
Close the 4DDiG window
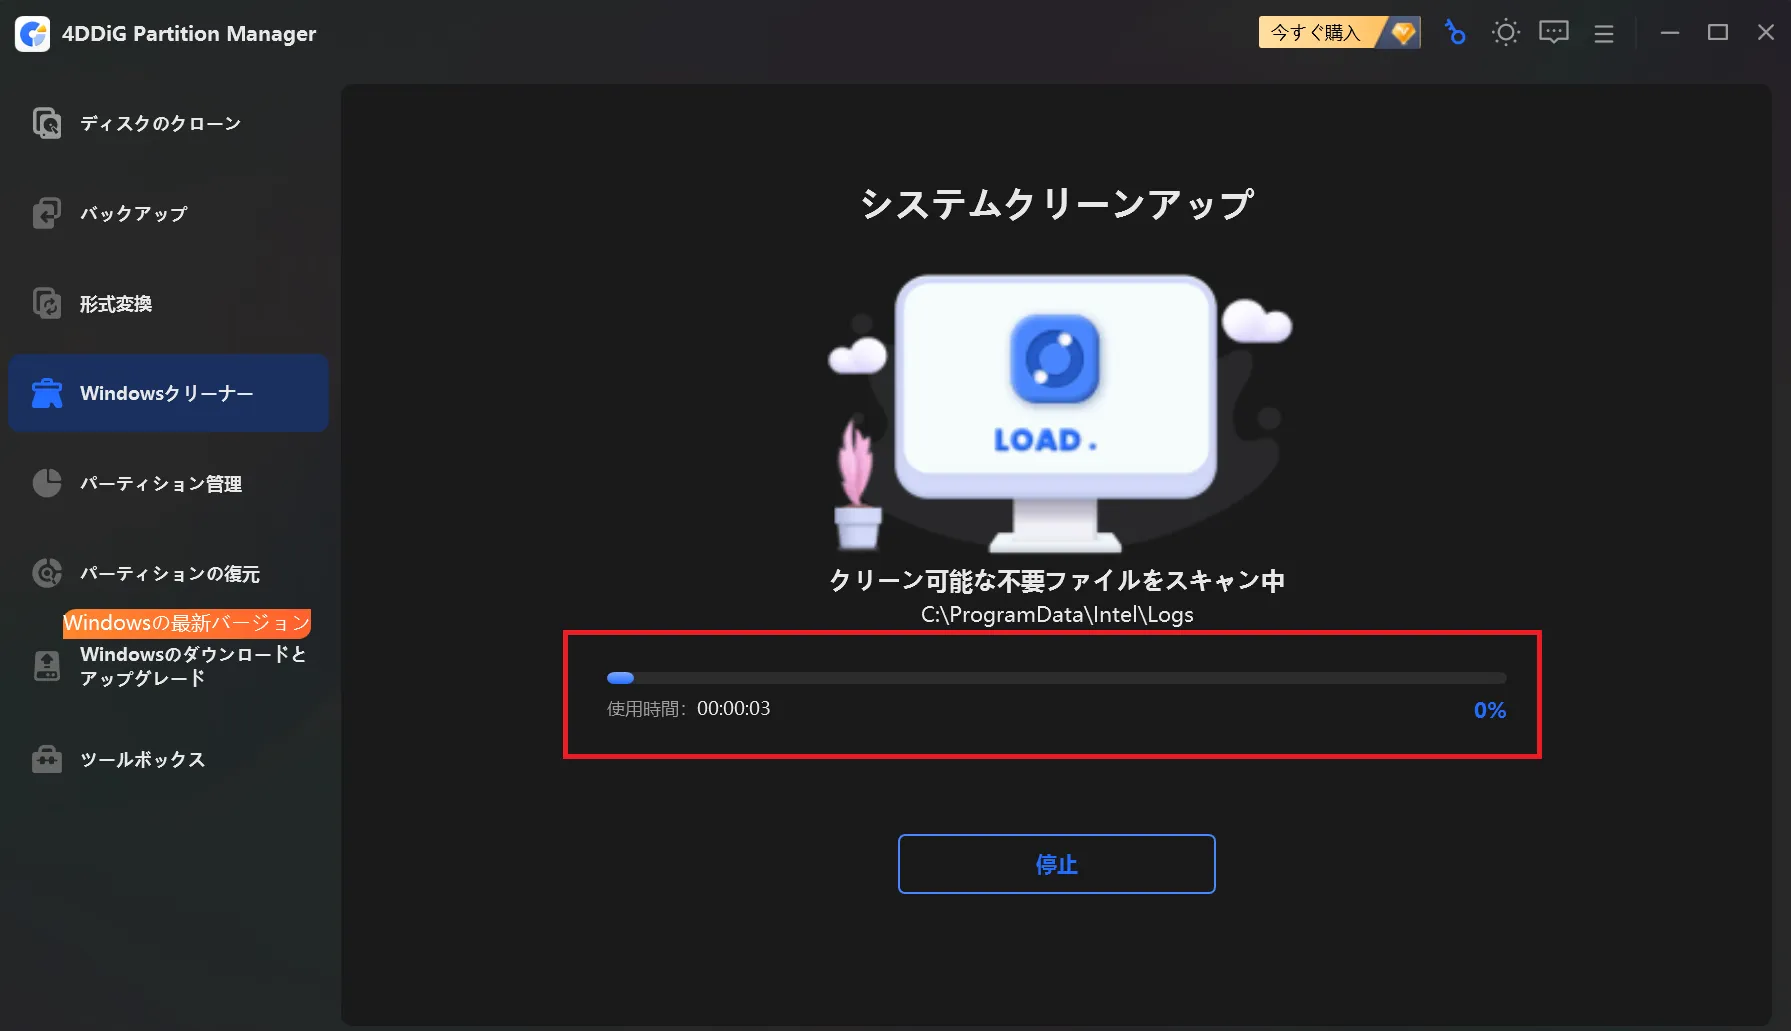(1766, 33)
